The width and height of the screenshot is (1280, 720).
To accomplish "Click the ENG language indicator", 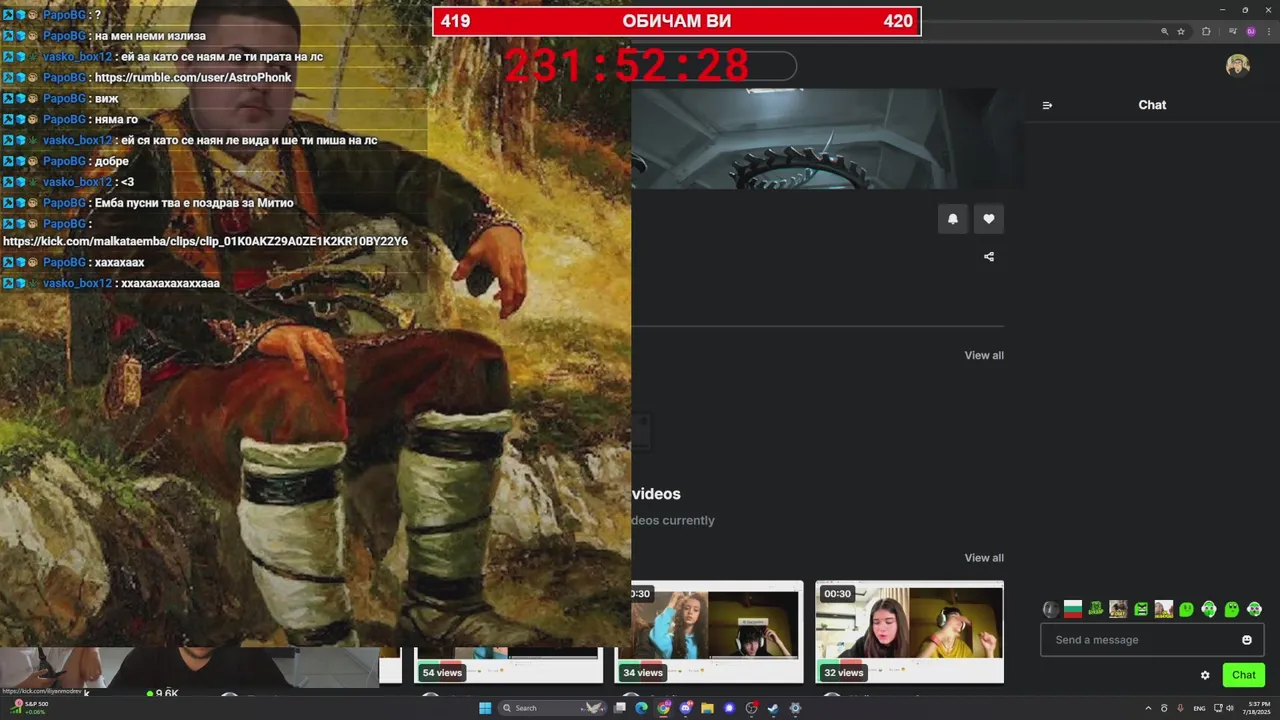I will [x=1199, y=708].
